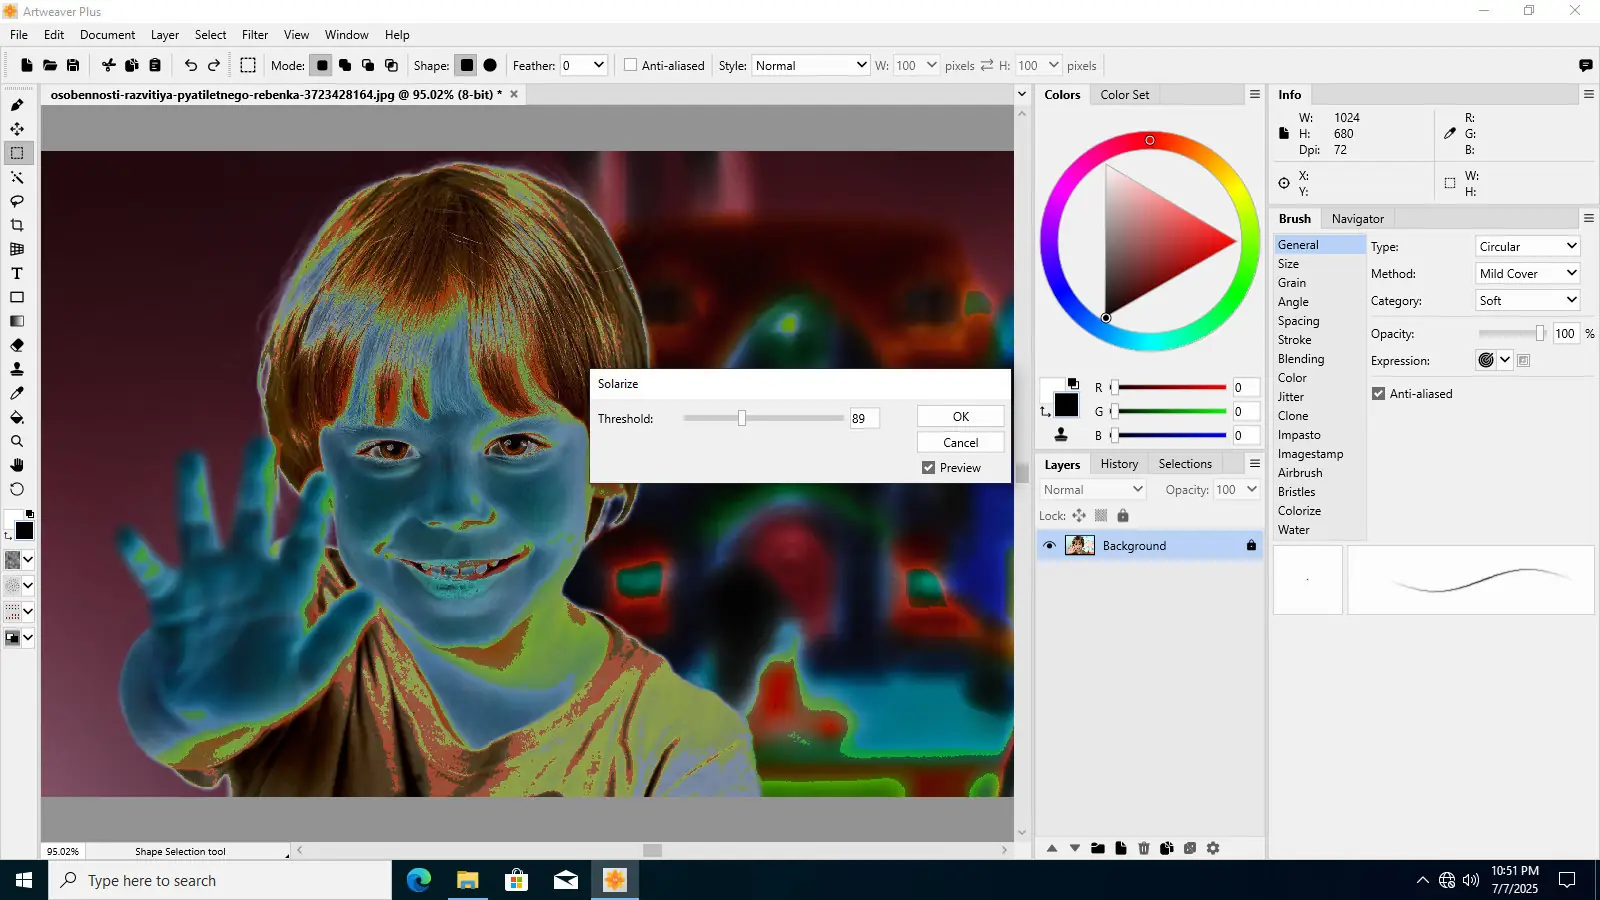Select the Crop tool
This screenshot has width=1600, height=900.
point(17,225)
